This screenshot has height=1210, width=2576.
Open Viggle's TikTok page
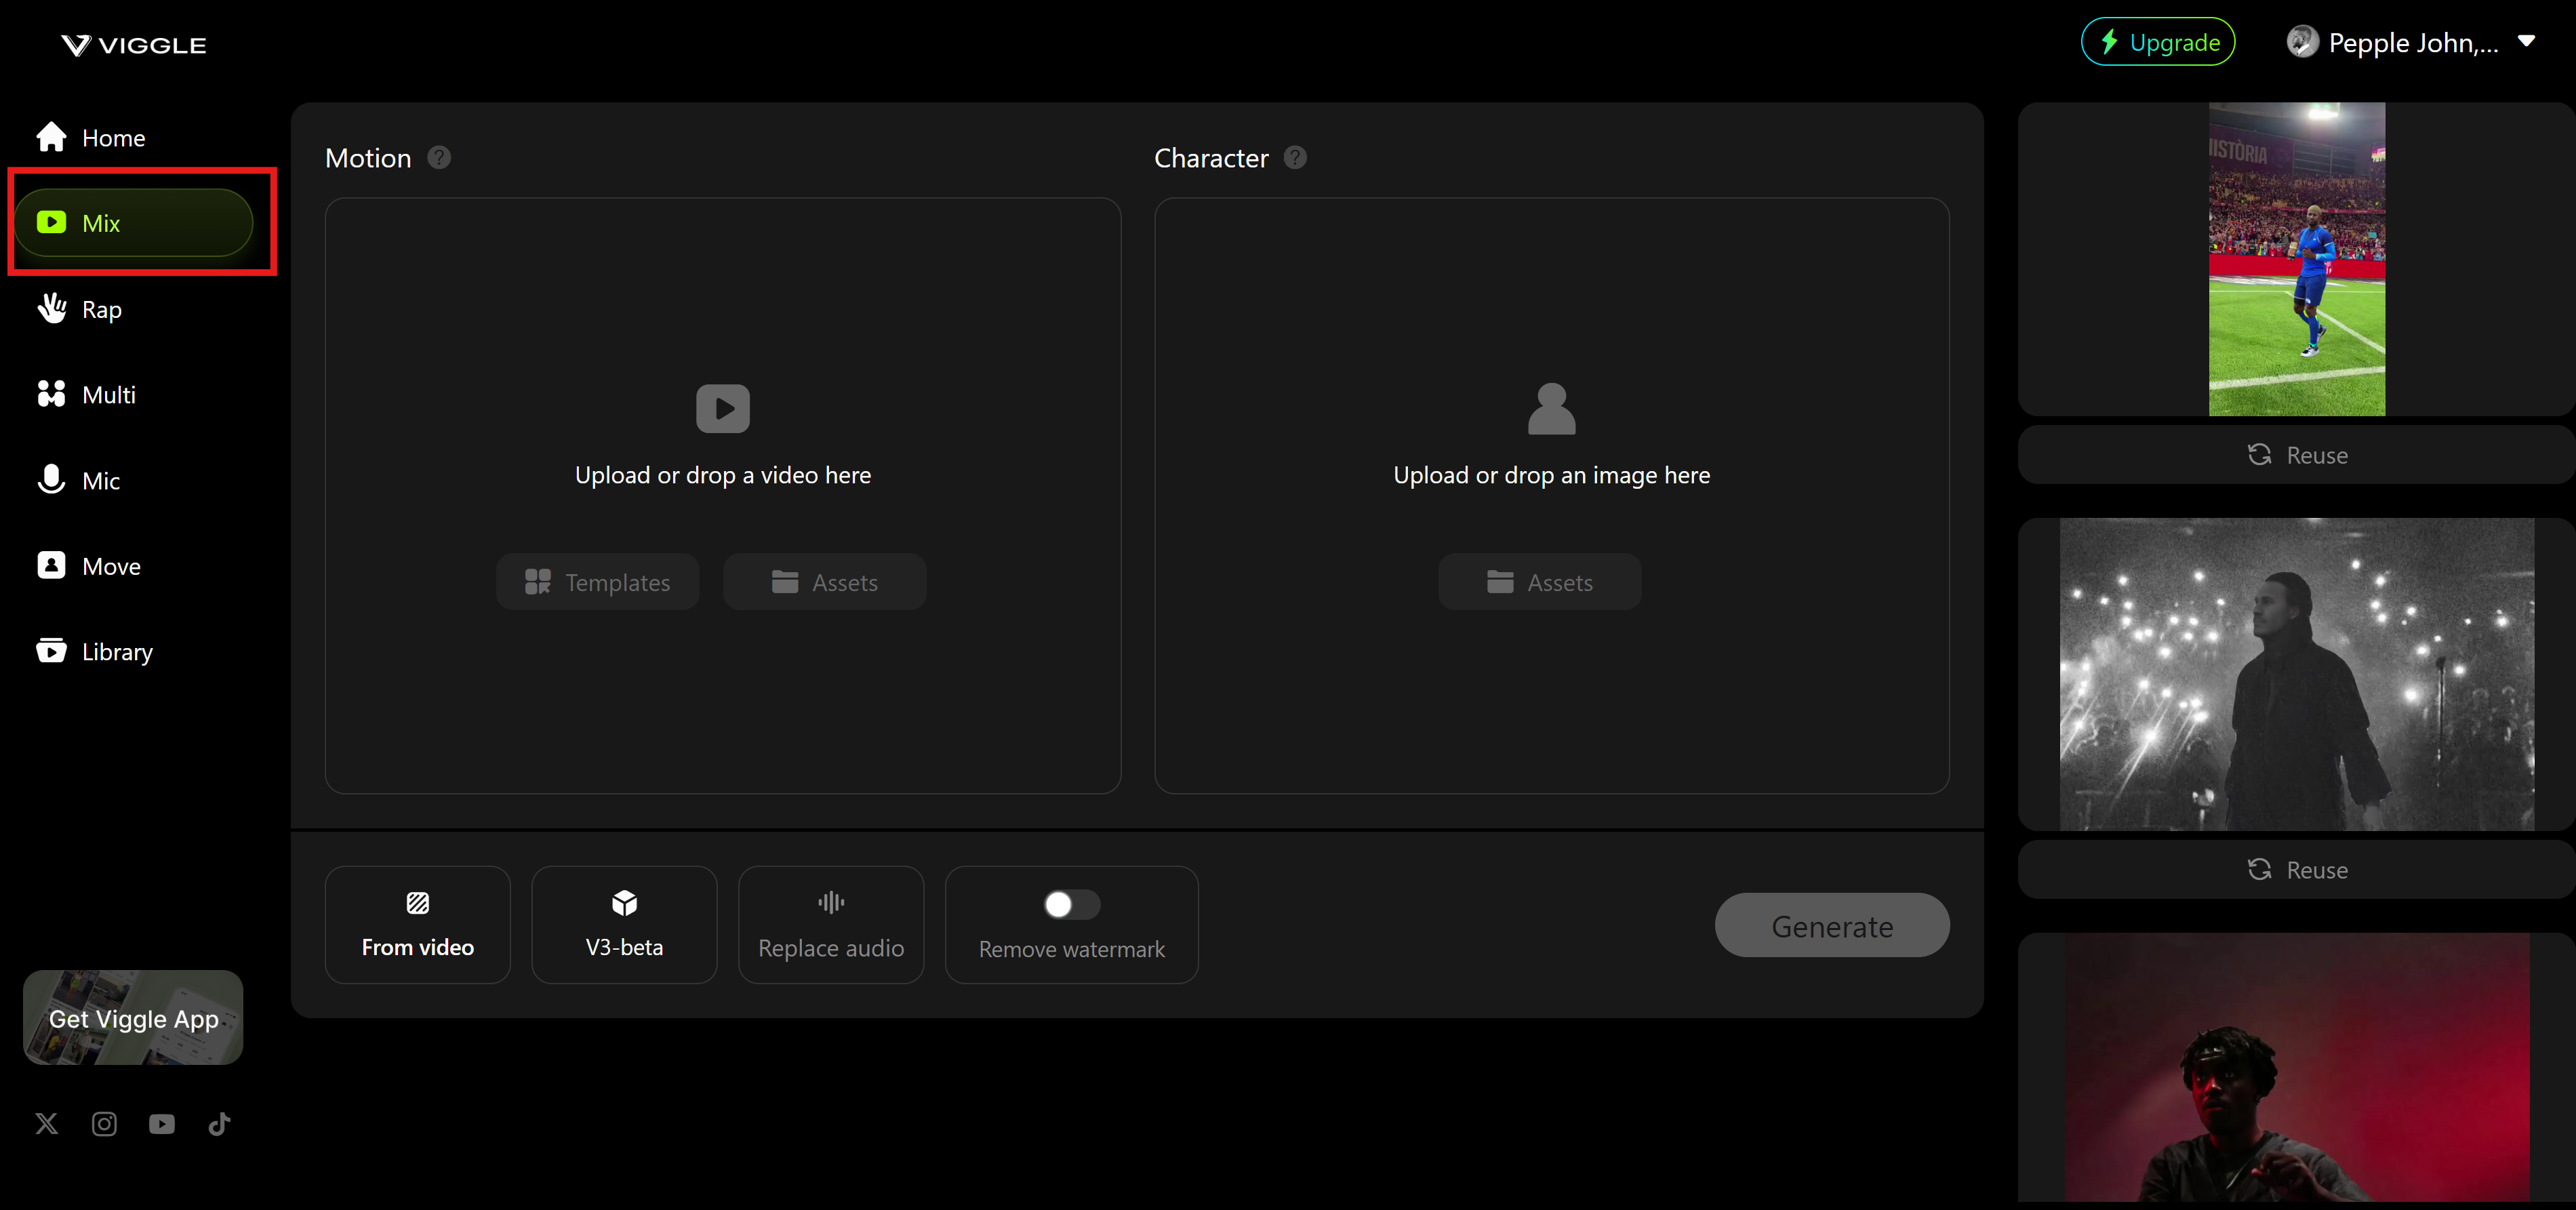tap(219, 1123)
